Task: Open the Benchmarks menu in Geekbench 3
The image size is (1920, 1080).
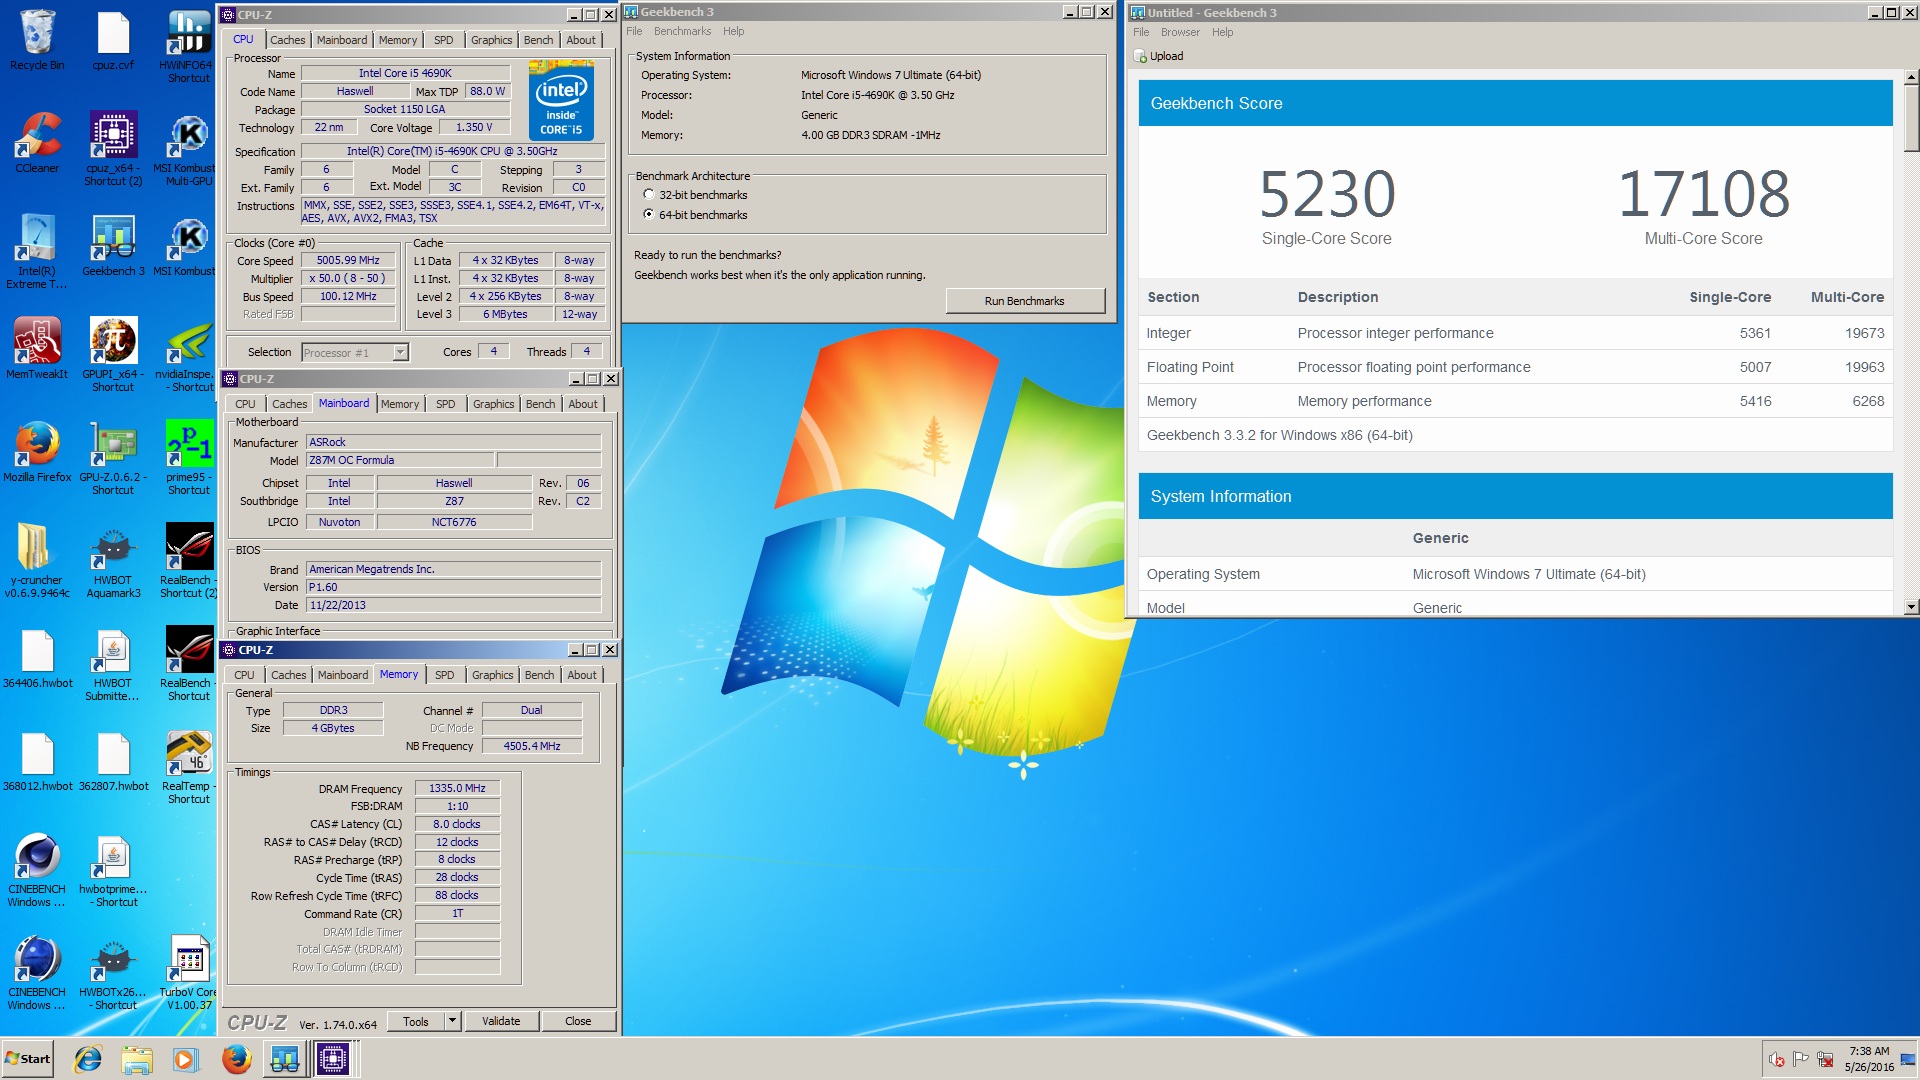Action: 682,31
